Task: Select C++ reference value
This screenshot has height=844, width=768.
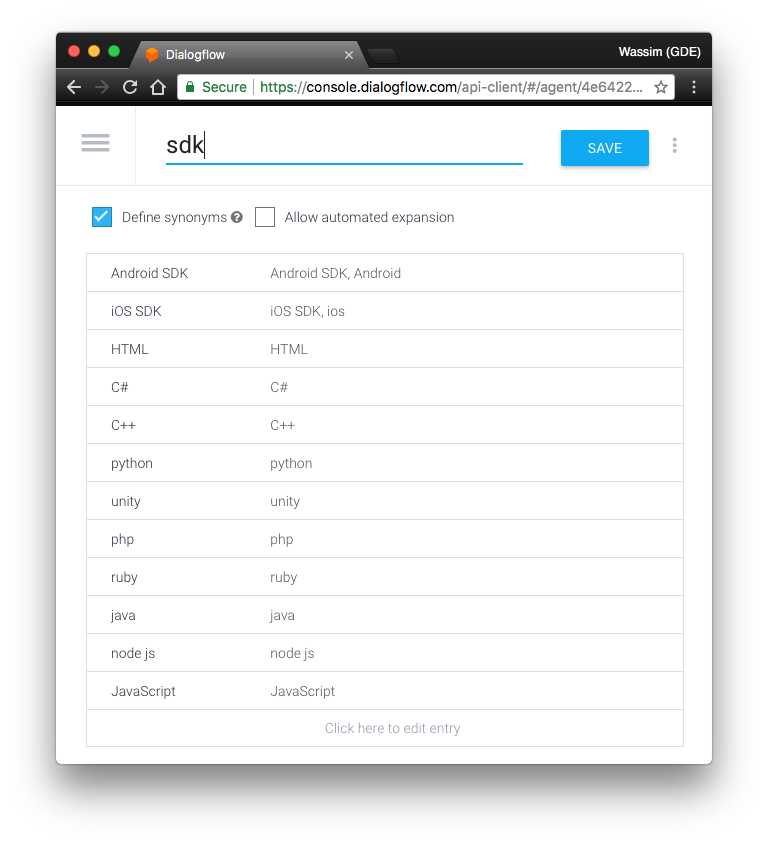Action: pyautogui.click(x=123, y=425)
